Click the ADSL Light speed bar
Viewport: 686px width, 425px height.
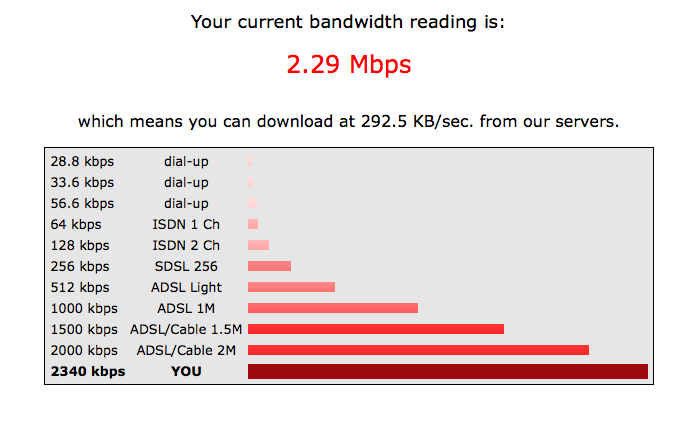coord(291,287)
